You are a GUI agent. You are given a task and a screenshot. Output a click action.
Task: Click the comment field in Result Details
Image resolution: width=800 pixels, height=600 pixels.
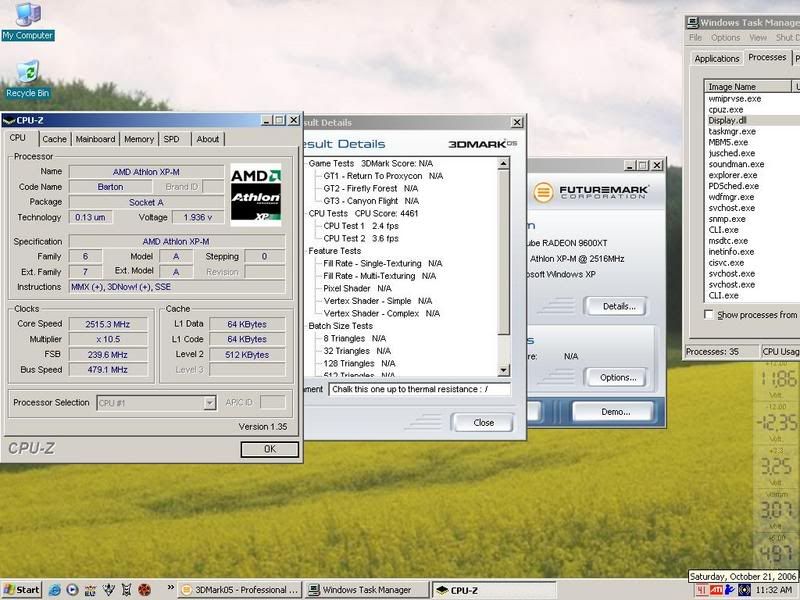click(419, 389)
